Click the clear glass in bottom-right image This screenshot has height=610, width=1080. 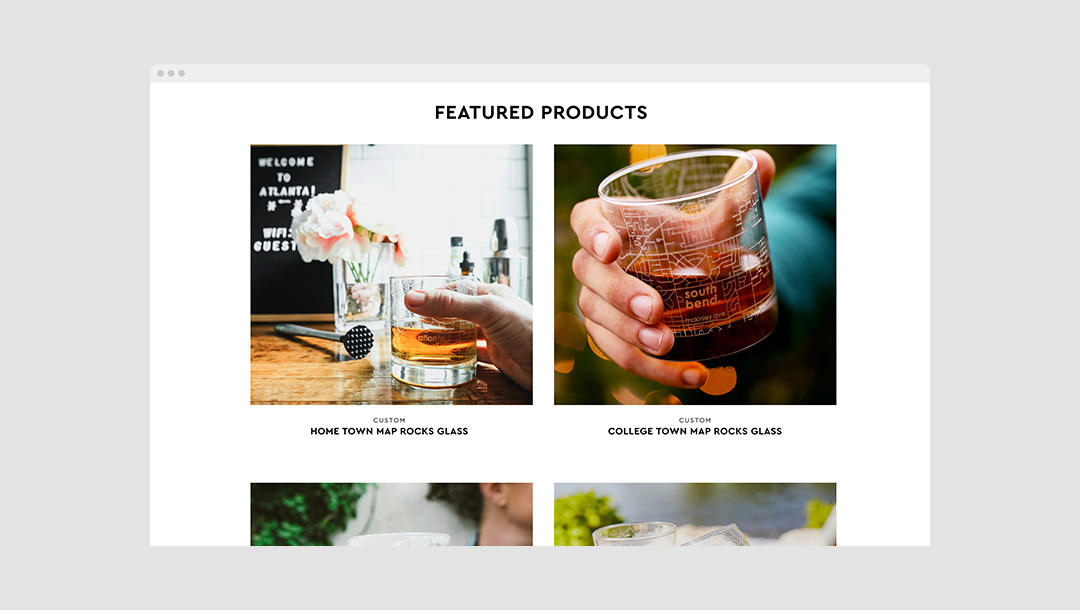tap(635, 534)
